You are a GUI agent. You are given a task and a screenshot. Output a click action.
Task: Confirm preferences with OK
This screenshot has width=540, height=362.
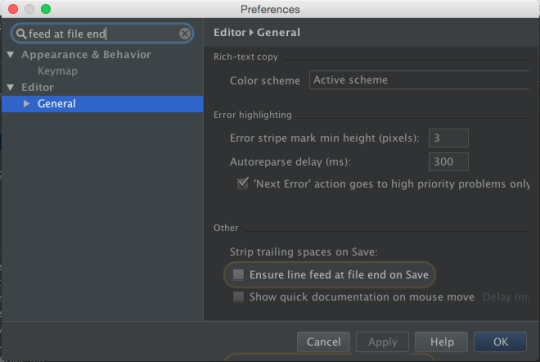click(500, 342)
